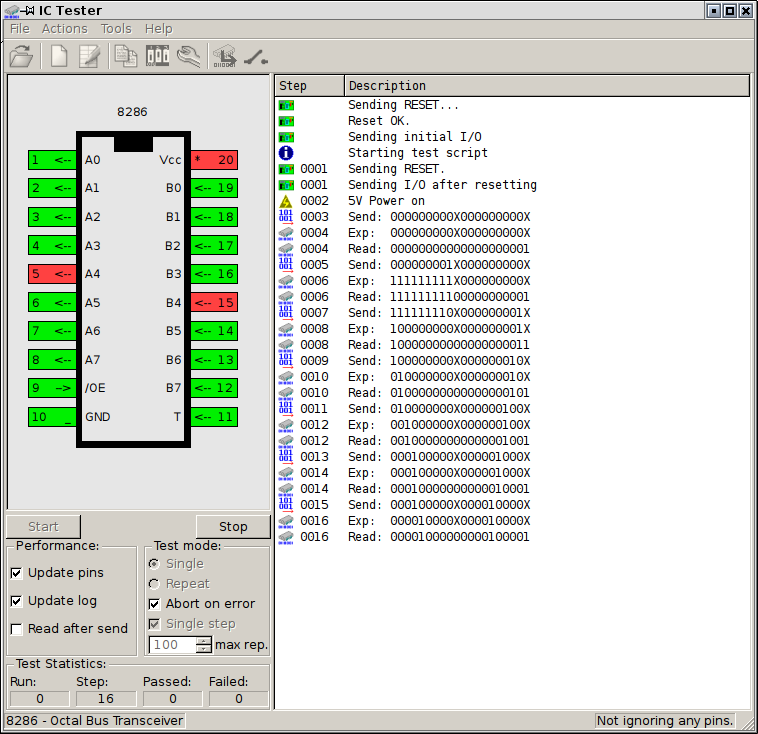The width and height of the screenshot is (758, 734).
Task: Click the open file folder icon
Action: pos(21,57)
